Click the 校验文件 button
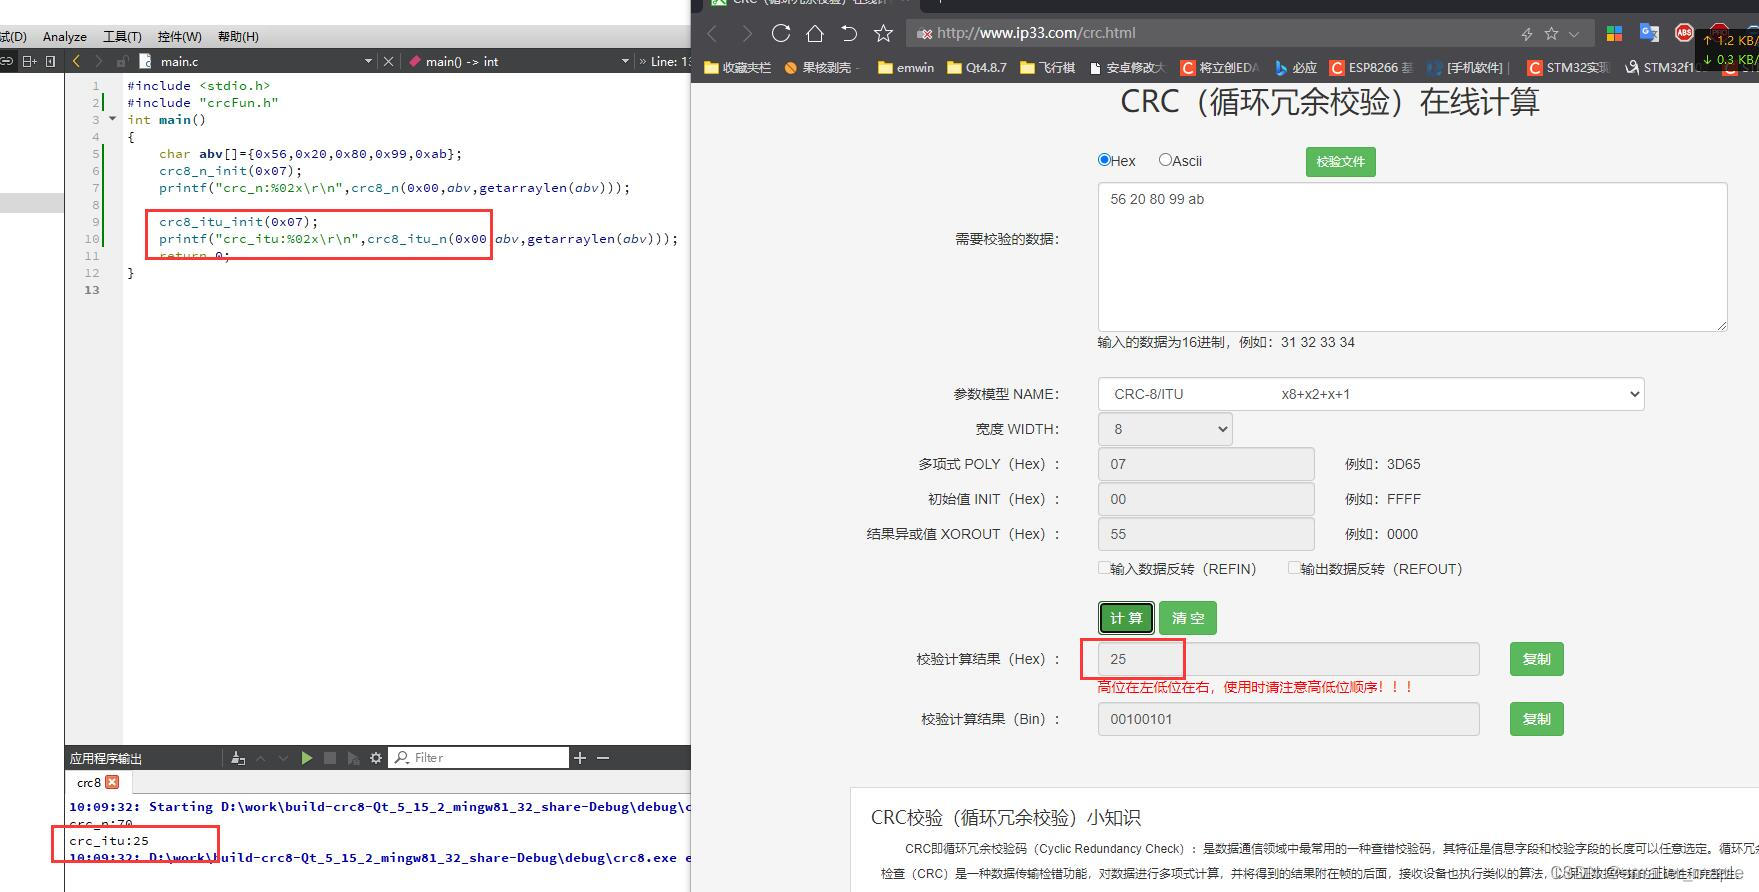The image size is (1759, 892). point(1341,161)
